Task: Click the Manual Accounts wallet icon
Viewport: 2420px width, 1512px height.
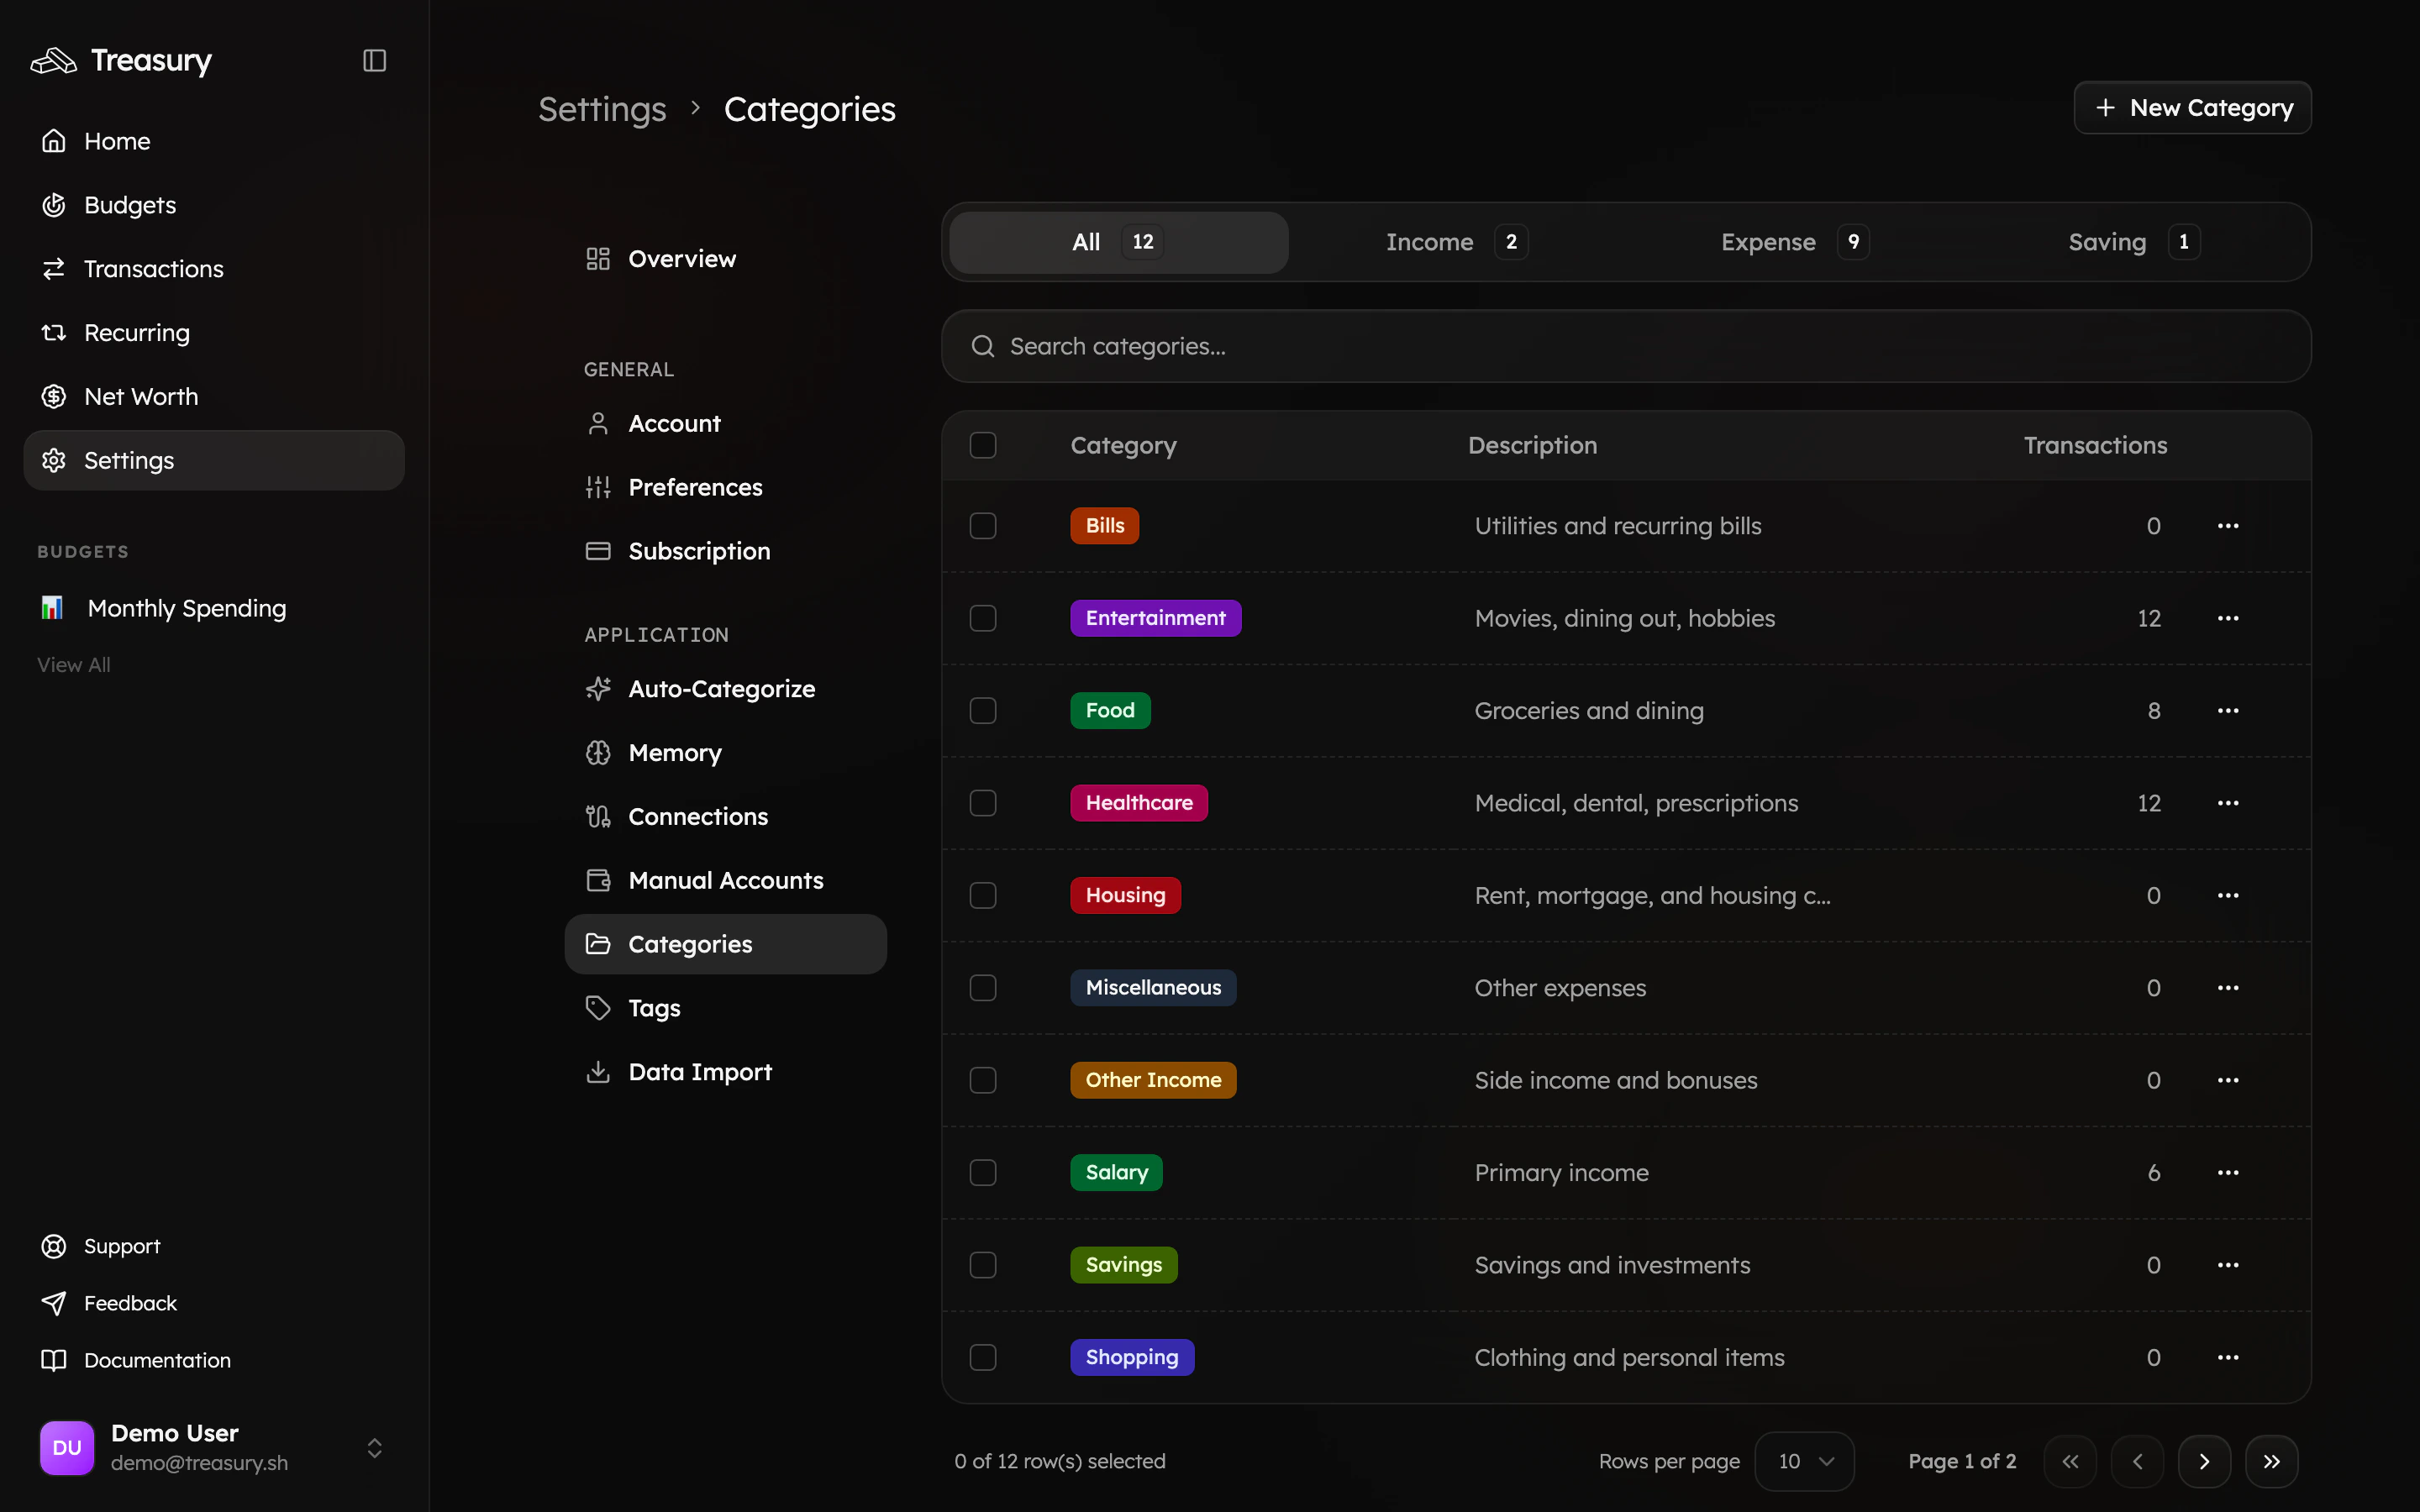Action: [598, 880]
